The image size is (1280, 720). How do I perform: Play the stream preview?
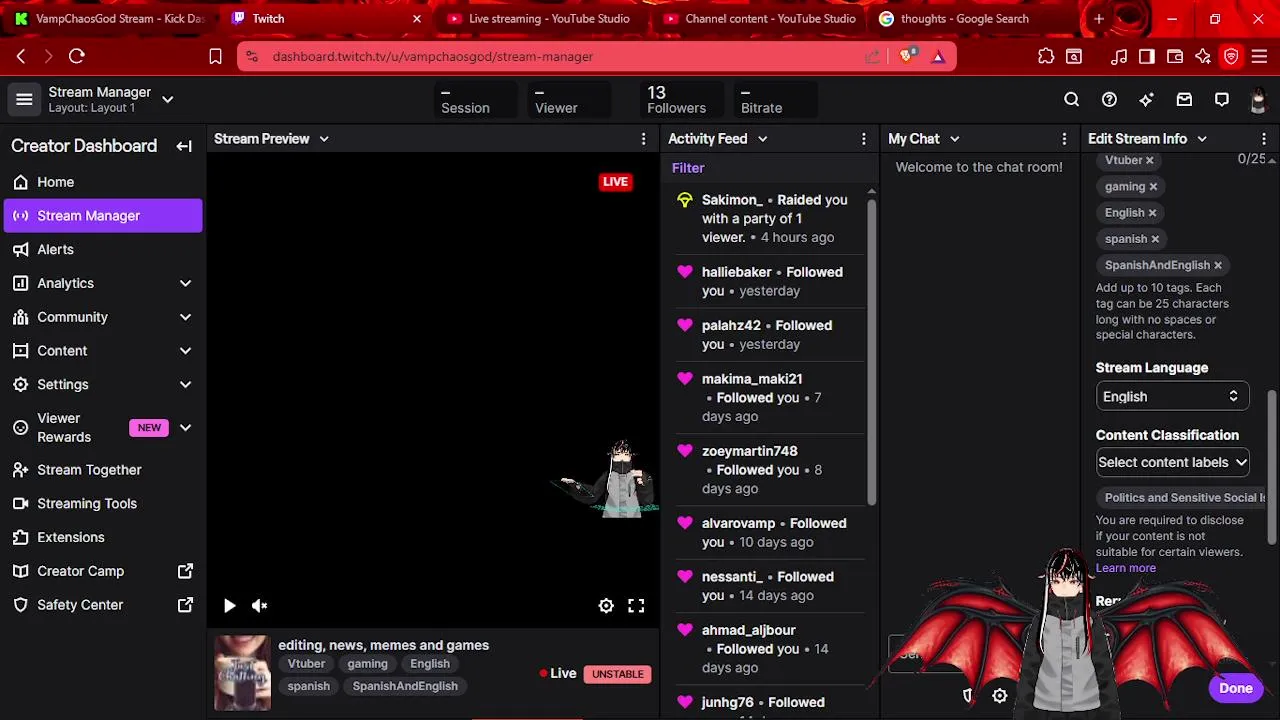(229, 605)
